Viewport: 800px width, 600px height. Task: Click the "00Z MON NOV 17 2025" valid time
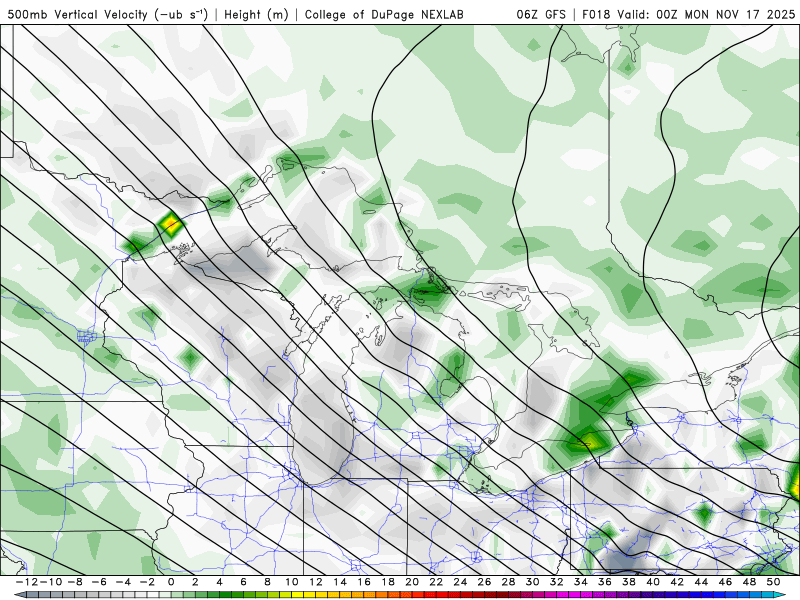(x=726, y=14)
